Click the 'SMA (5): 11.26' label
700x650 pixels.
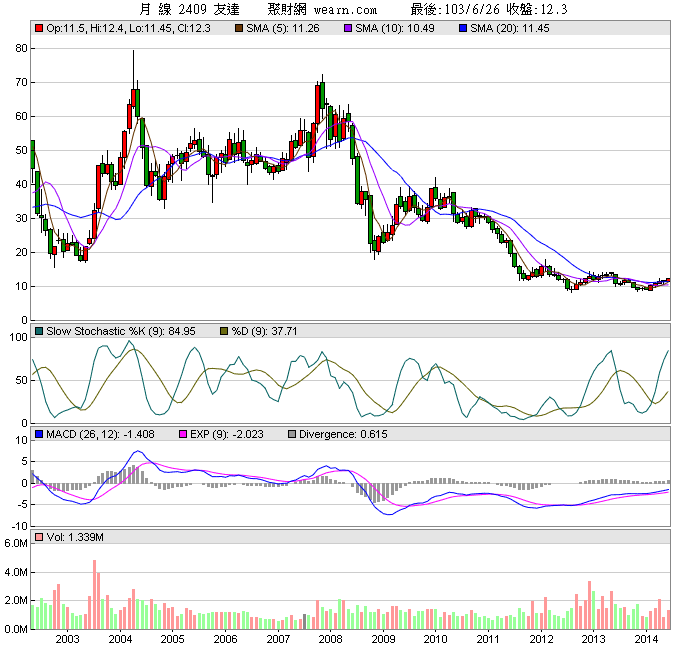tap(283, 28)
